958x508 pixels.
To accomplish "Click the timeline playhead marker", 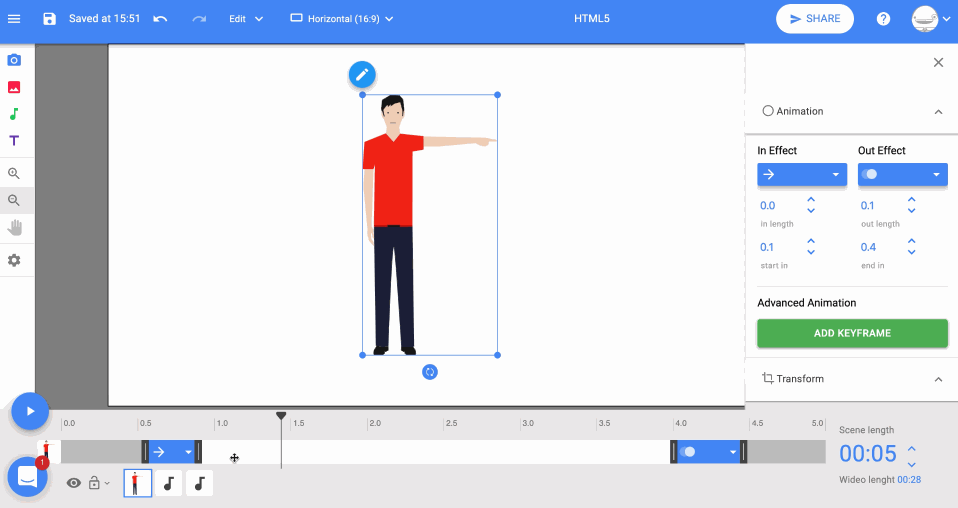I will point(281,416).
